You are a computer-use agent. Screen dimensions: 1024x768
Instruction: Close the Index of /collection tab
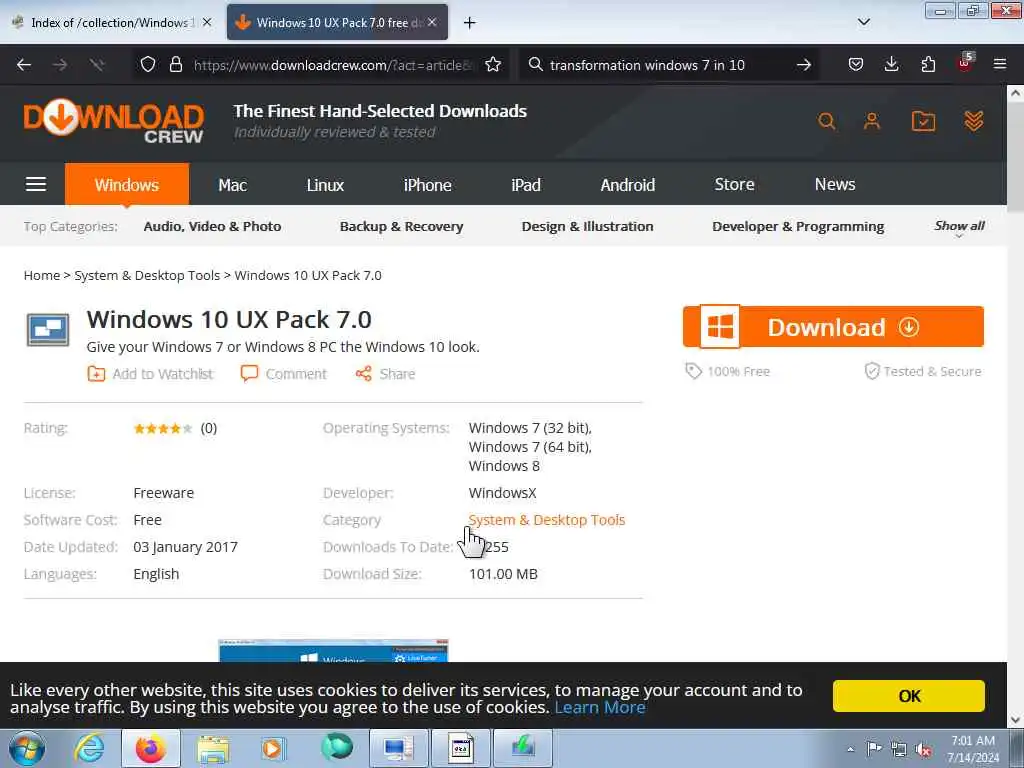(207, 22)
